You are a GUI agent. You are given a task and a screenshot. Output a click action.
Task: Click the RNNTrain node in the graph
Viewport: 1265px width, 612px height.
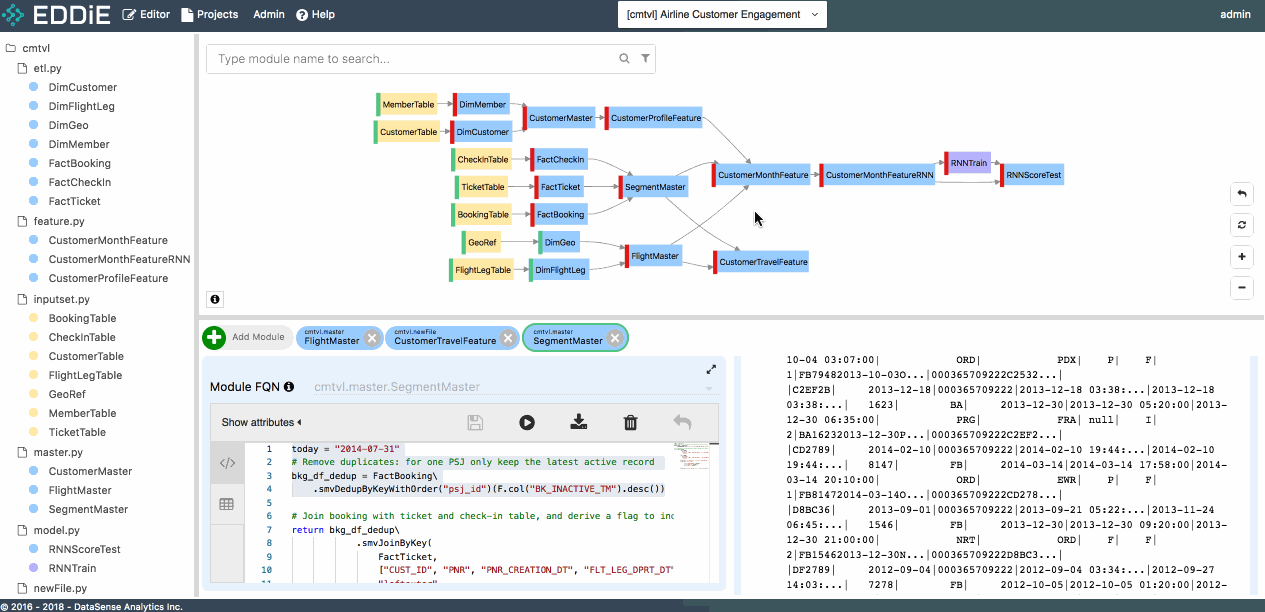(x=969, y=162)
